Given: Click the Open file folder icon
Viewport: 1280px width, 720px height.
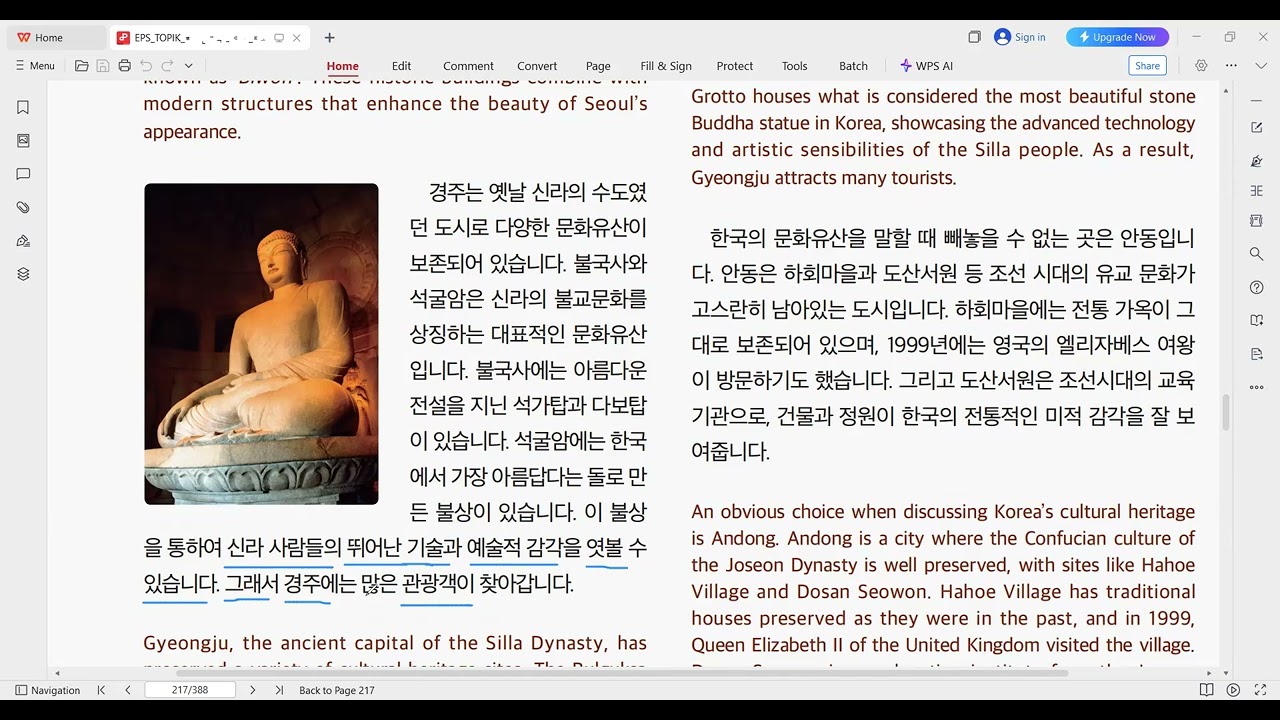Looking at the screenshot, I should tap(82, 66).
